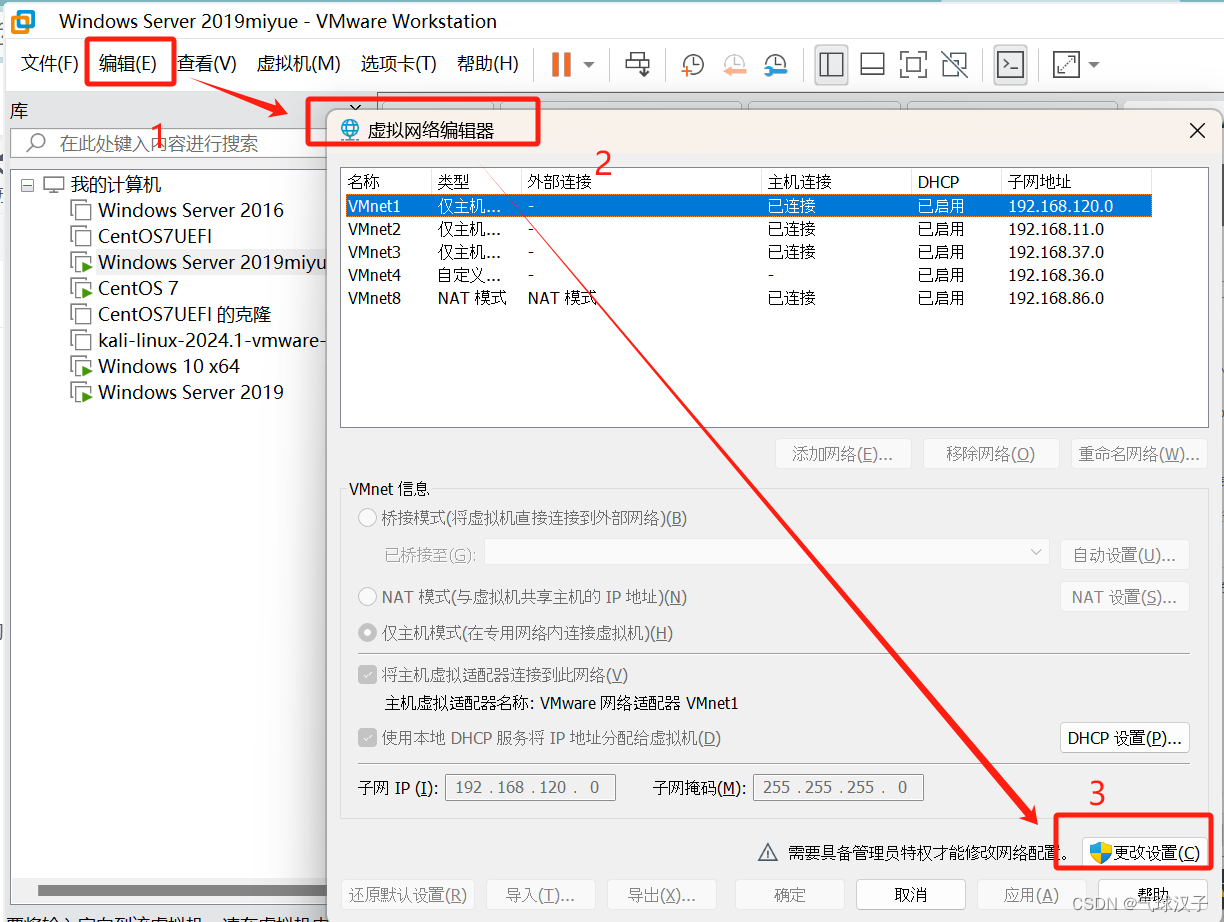1224x922 pixels.
Task: Toggle the thumbnail bar view icon
Action: point(872,65)
